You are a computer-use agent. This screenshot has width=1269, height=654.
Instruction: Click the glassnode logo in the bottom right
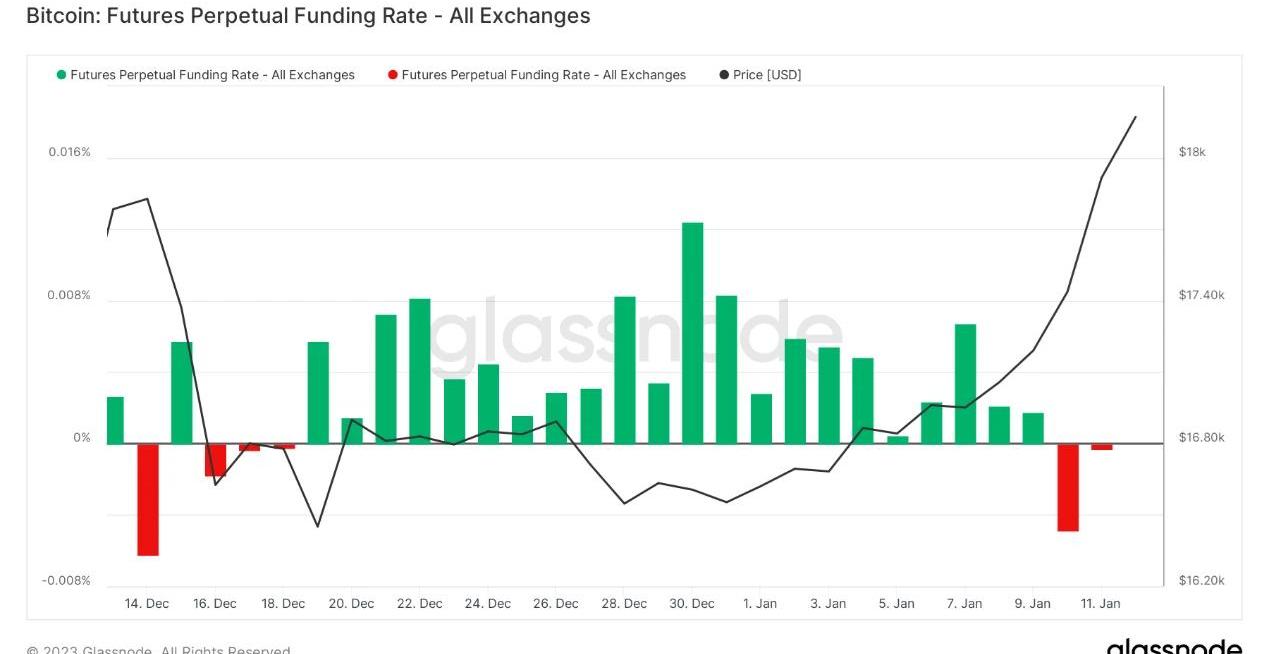1174,647
